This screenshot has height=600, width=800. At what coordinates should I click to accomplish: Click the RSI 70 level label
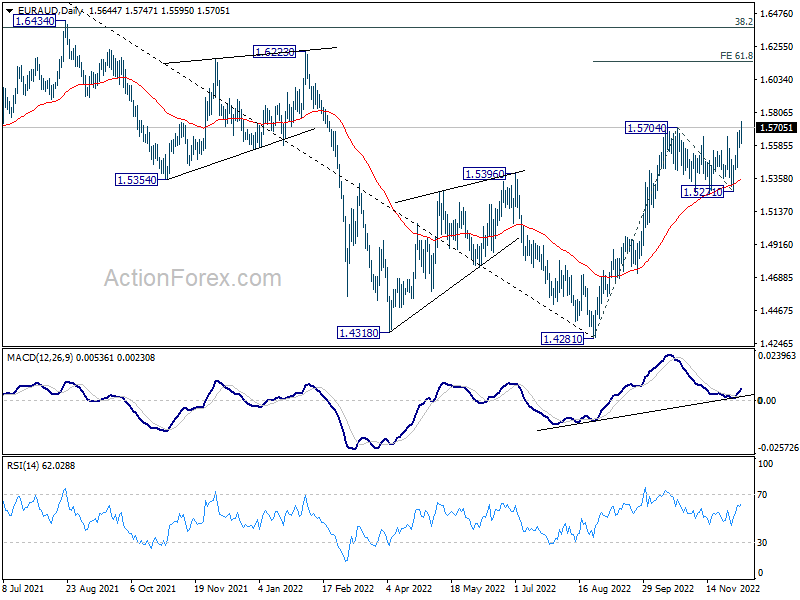762,494
